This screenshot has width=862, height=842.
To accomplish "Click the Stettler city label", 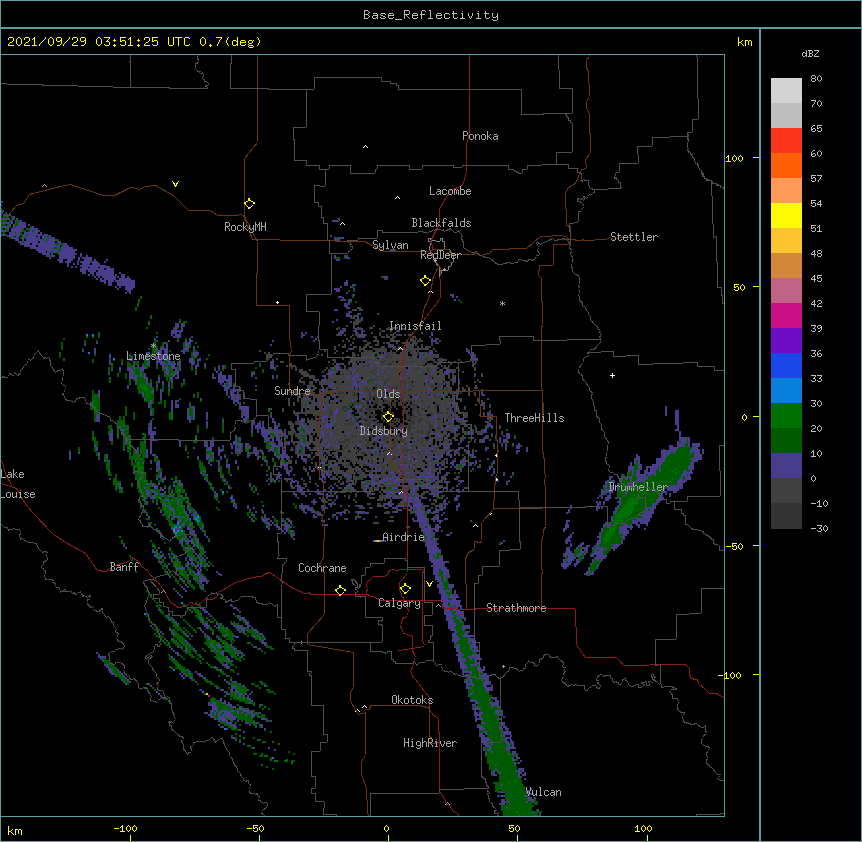I will pos(634,237).
